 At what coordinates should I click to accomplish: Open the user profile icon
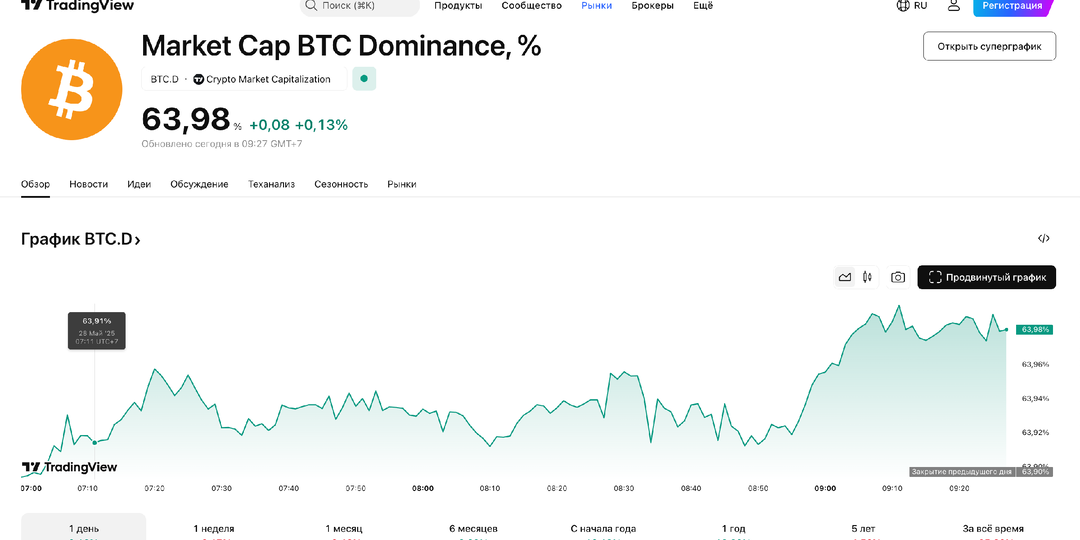(954, 6)
